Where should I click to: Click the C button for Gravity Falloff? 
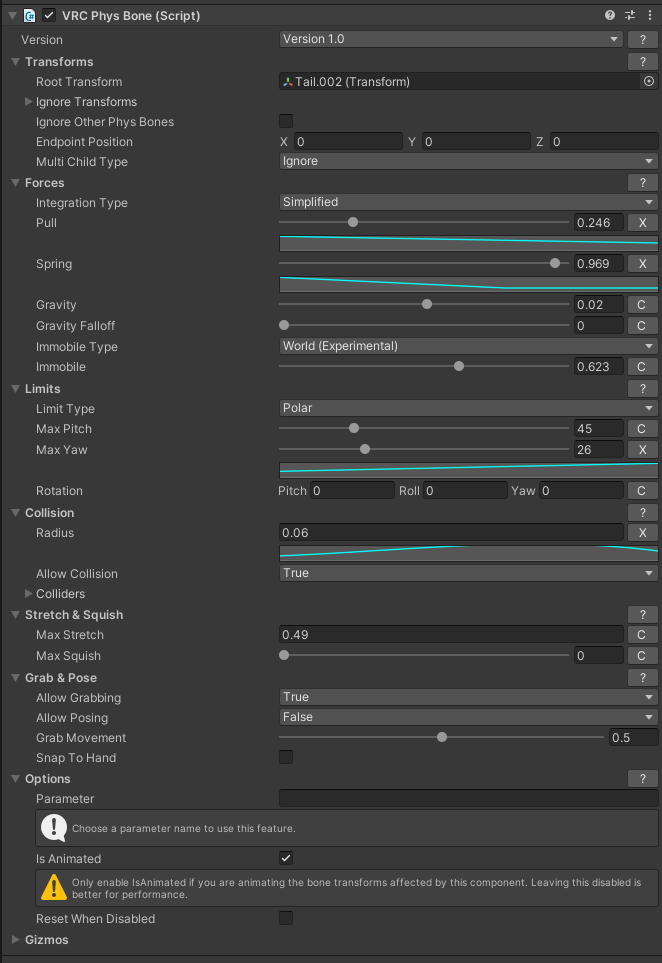tap(641, 326)
